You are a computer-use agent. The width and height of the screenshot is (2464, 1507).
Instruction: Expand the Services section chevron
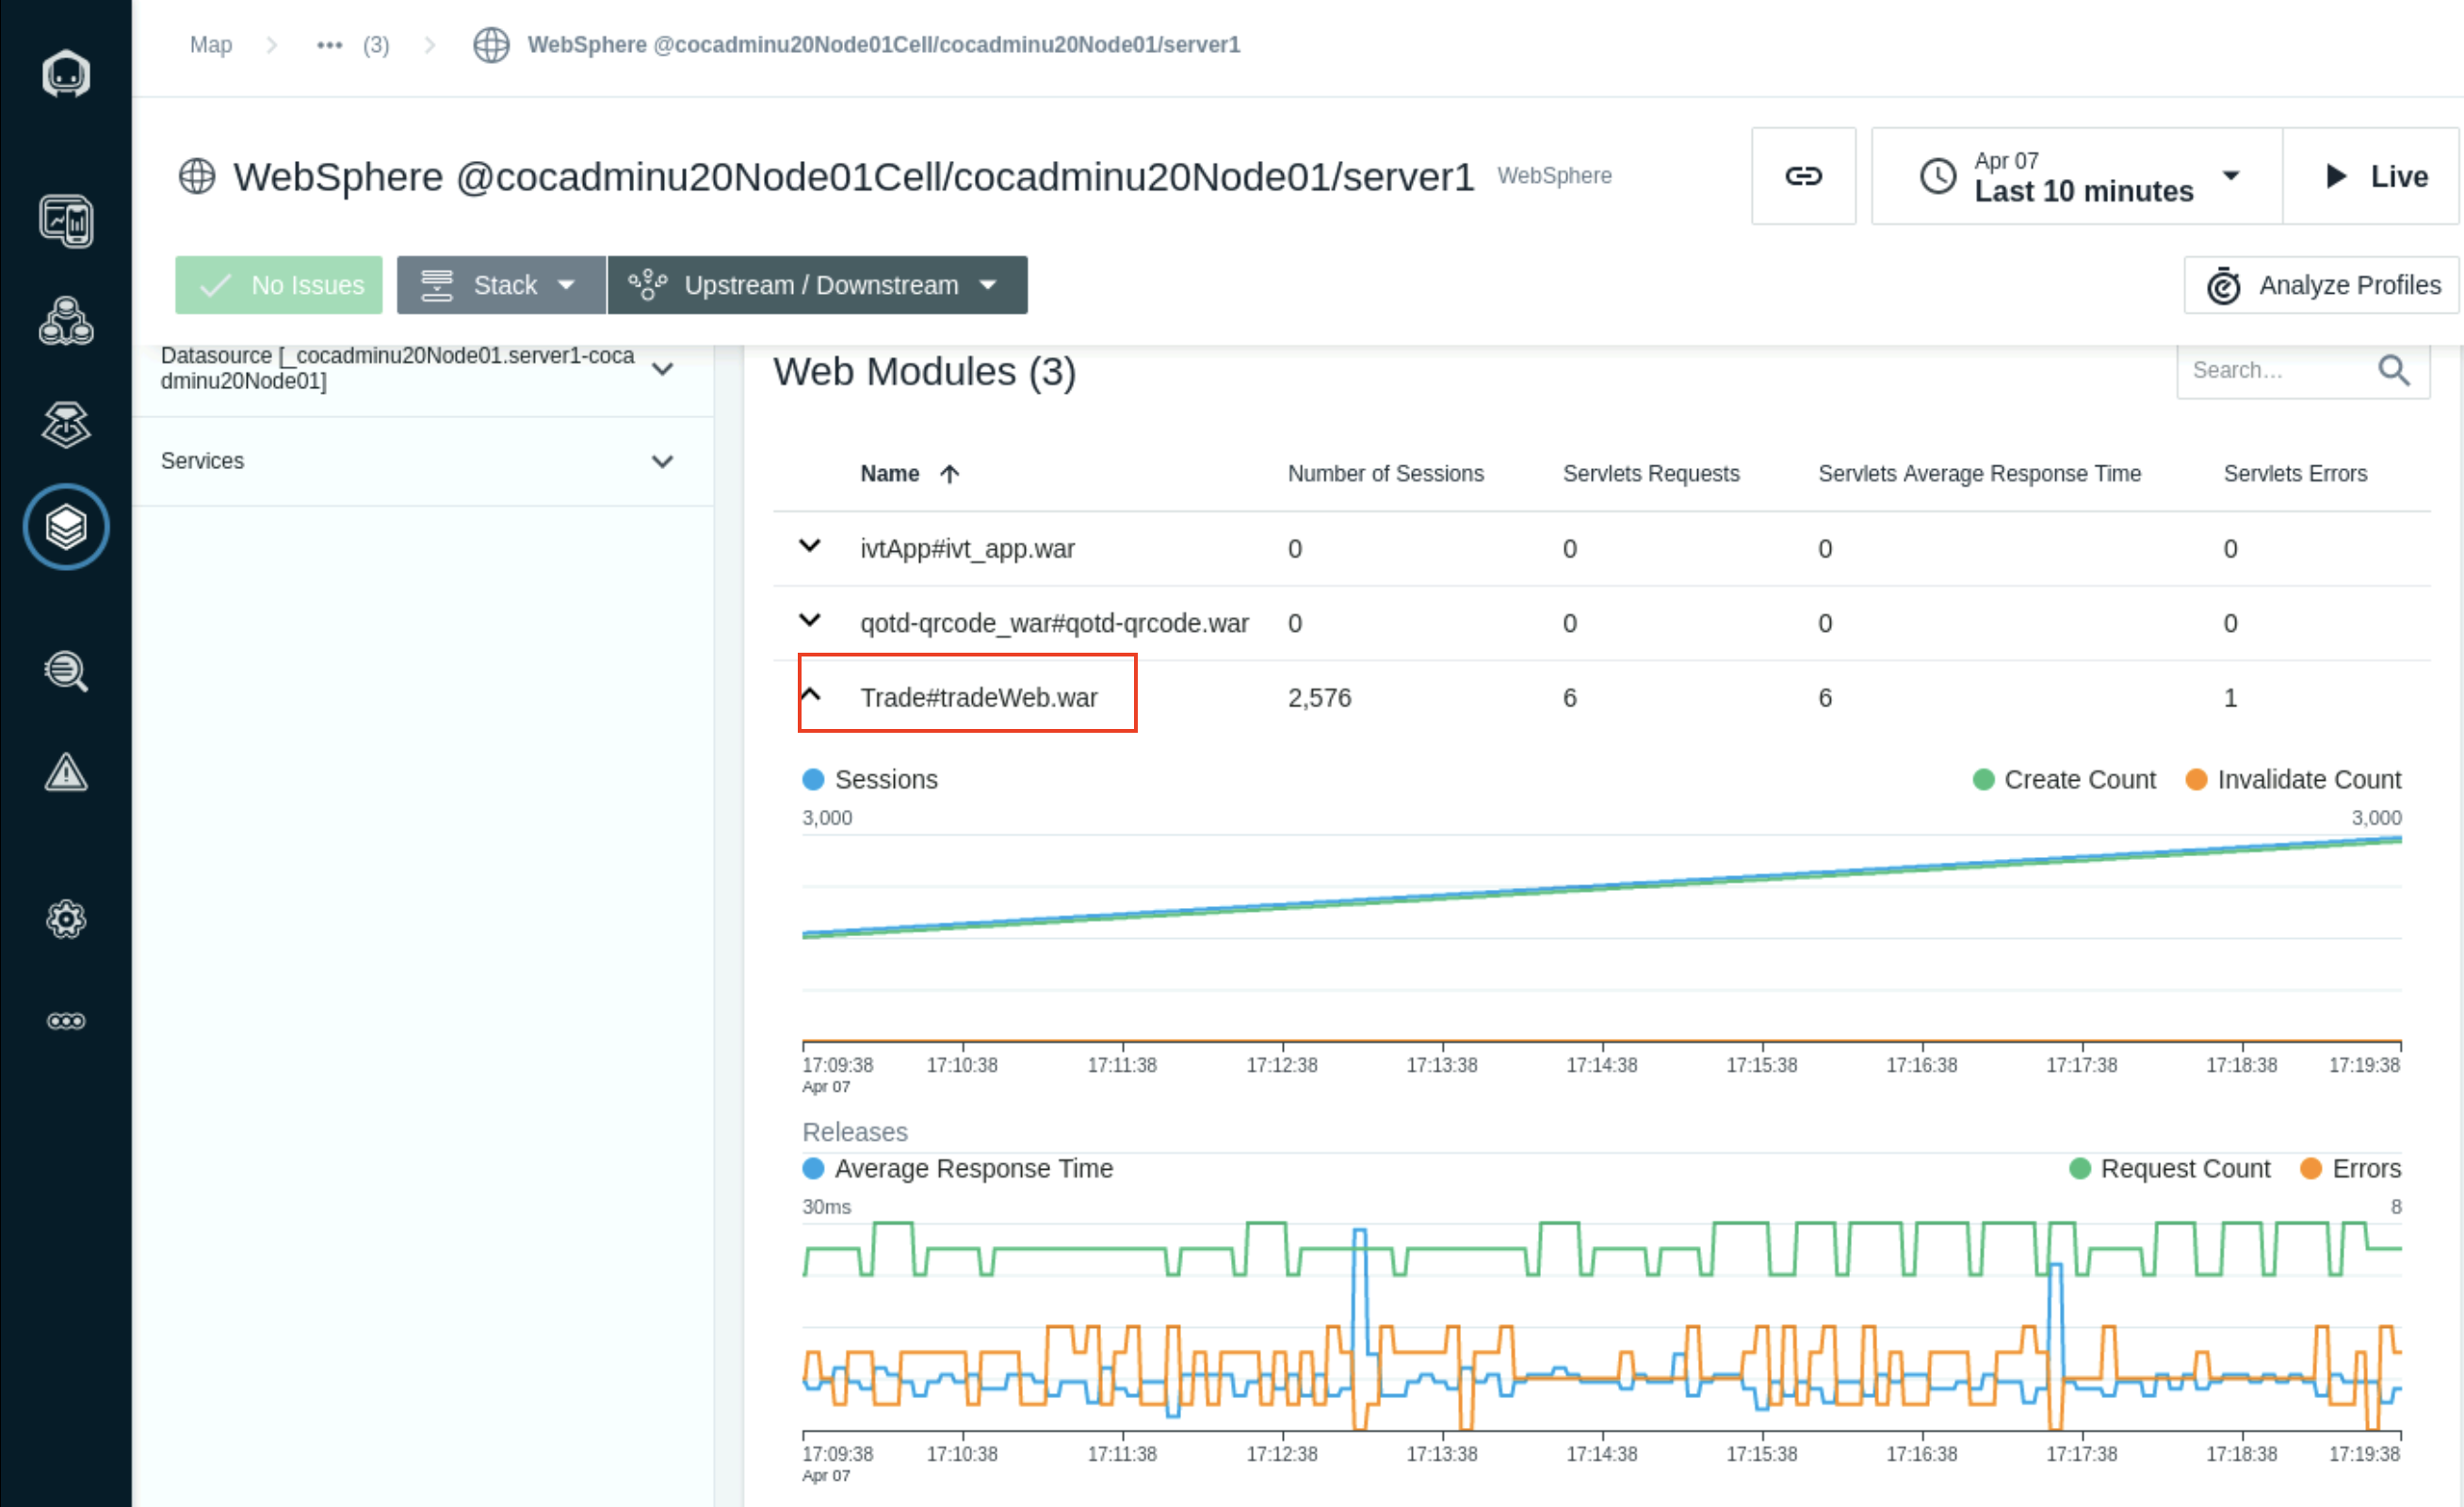662,462
